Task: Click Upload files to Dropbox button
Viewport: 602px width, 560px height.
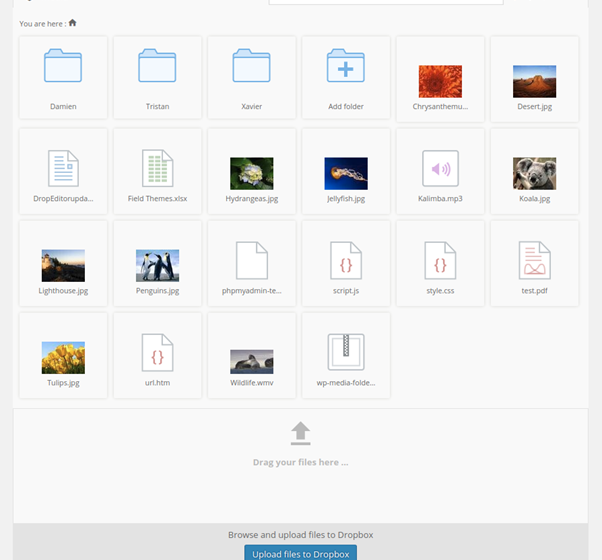Action: coord(301,554)
